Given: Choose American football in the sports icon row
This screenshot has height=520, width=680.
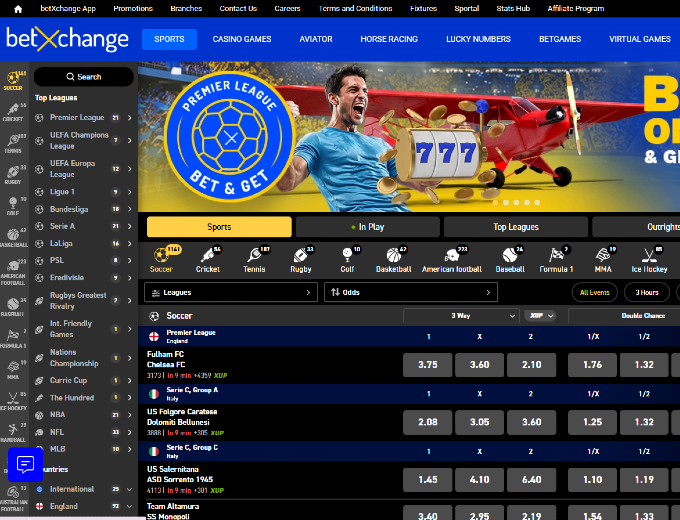Looking at the screenshot, I should (452, 259).
